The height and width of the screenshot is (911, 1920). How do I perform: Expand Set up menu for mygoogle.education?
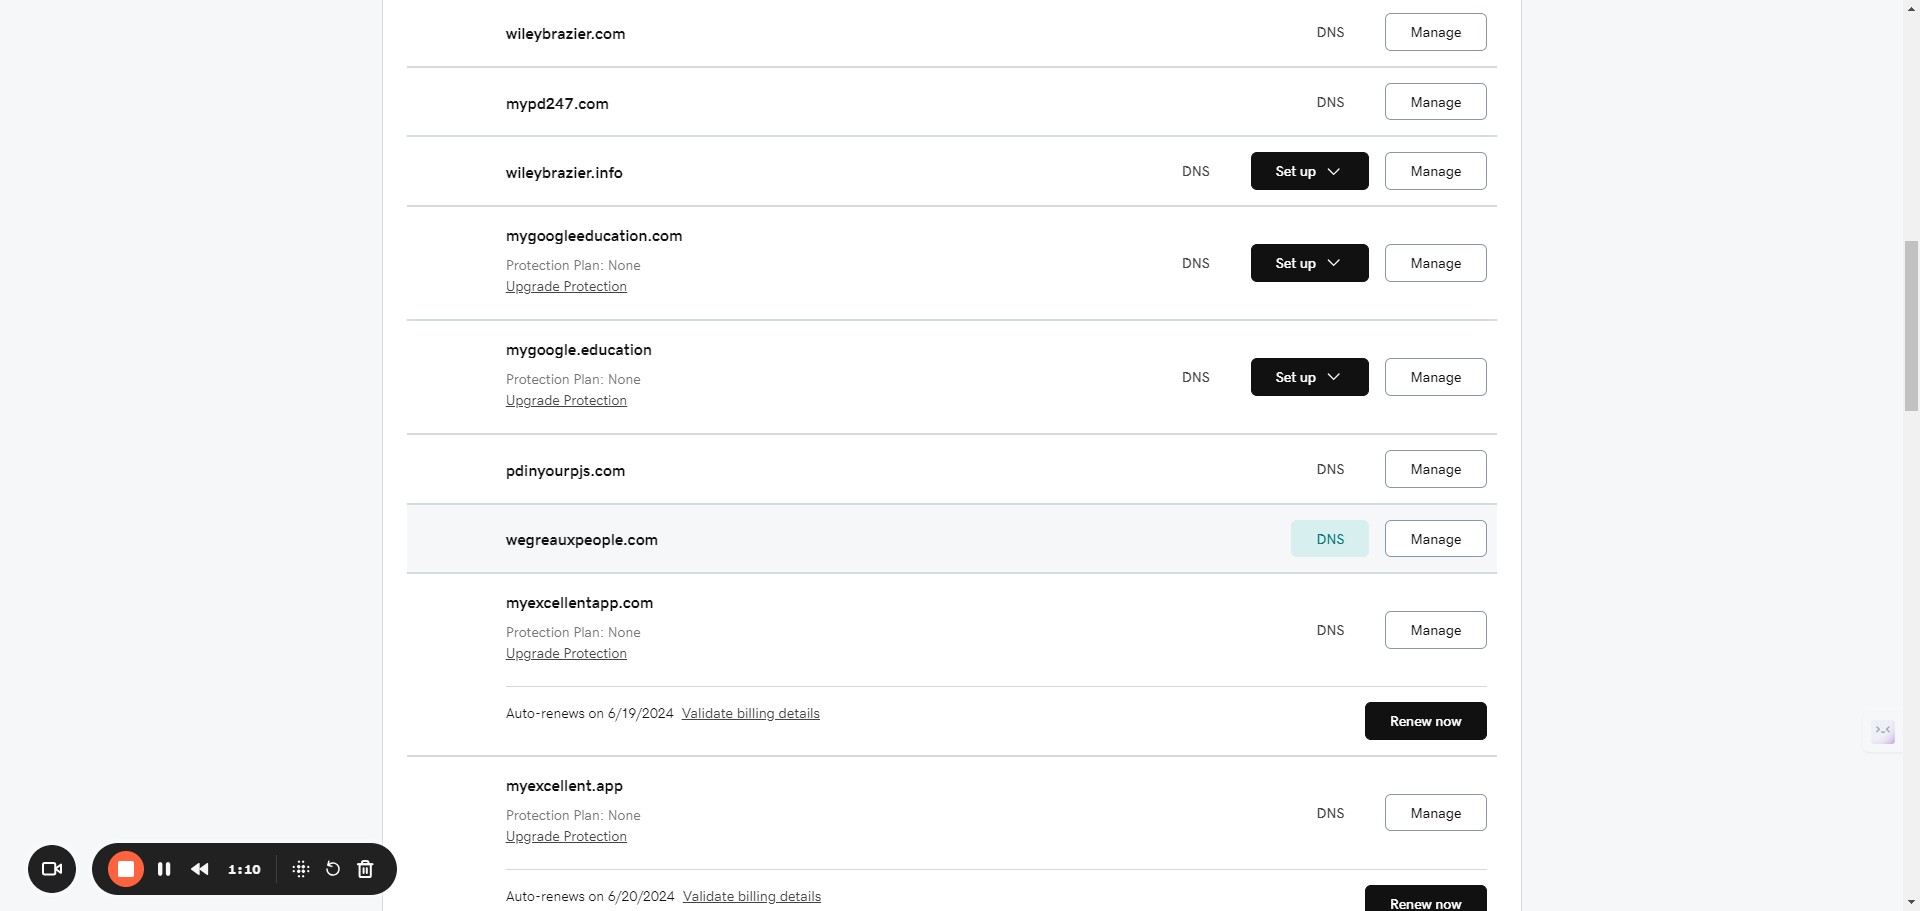click(x=1309, y=377)
